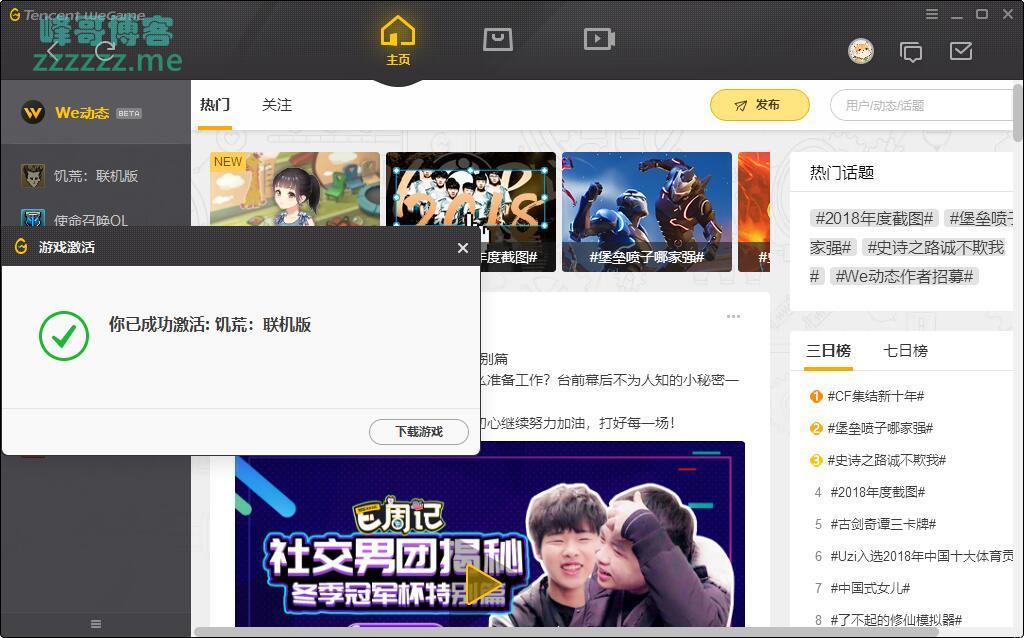1024x638 pixels.
Task: Open ranking item #CF集结新十年#
Action: [875, 396]
